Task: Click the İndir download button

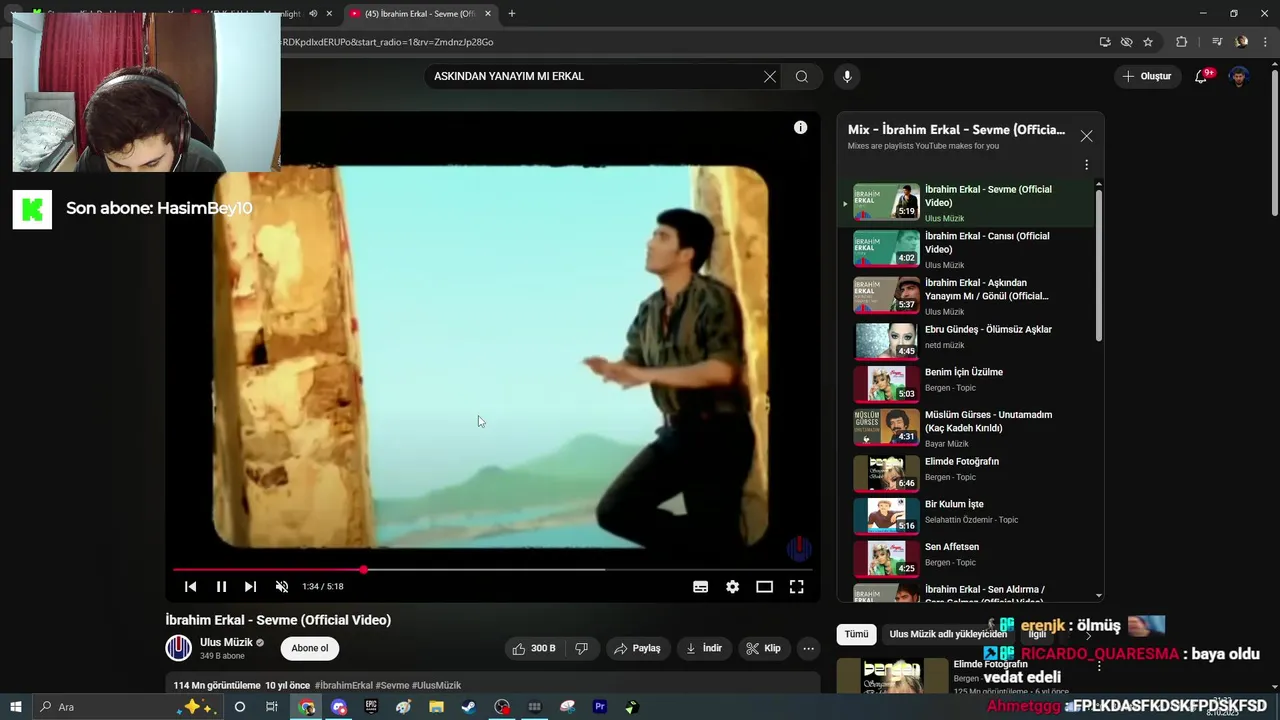Action: pos(703,648)
